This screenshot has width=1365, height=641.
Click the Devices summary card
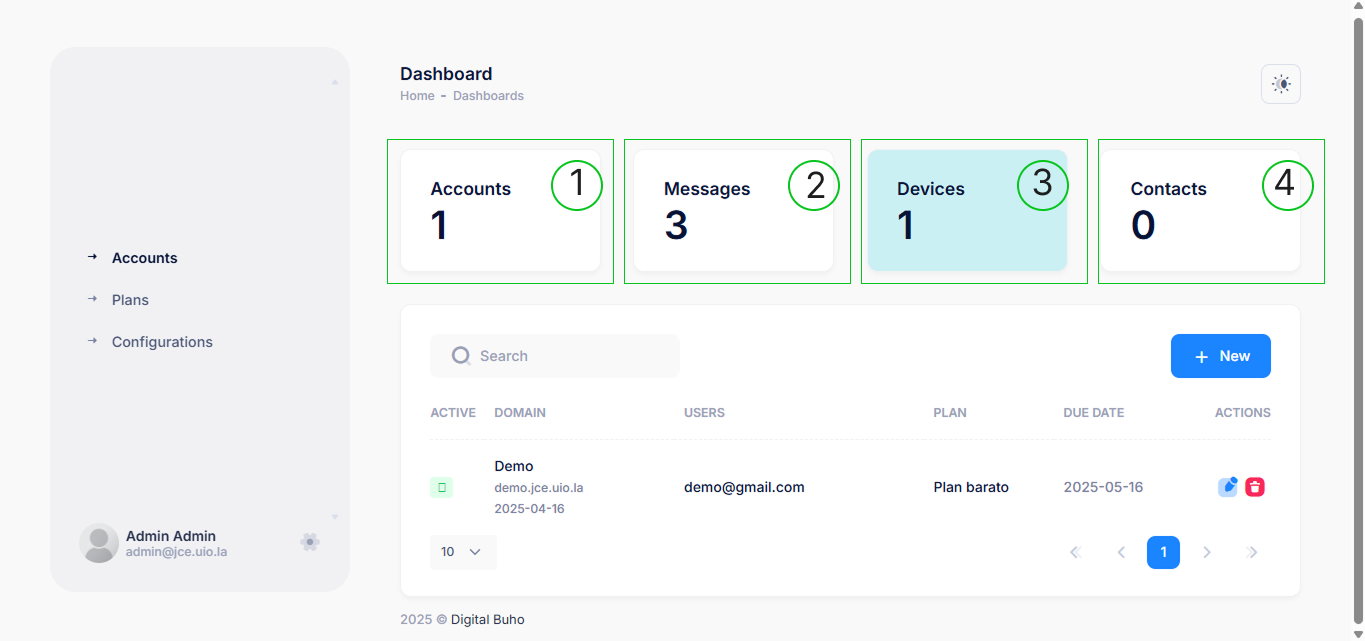[x=966, y=211]
